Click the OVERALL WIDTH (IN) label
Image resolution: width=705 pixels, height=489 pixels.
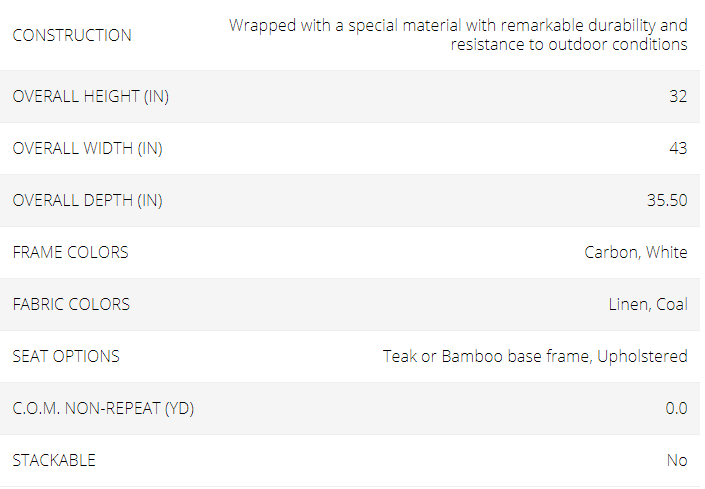click(88, 148)
